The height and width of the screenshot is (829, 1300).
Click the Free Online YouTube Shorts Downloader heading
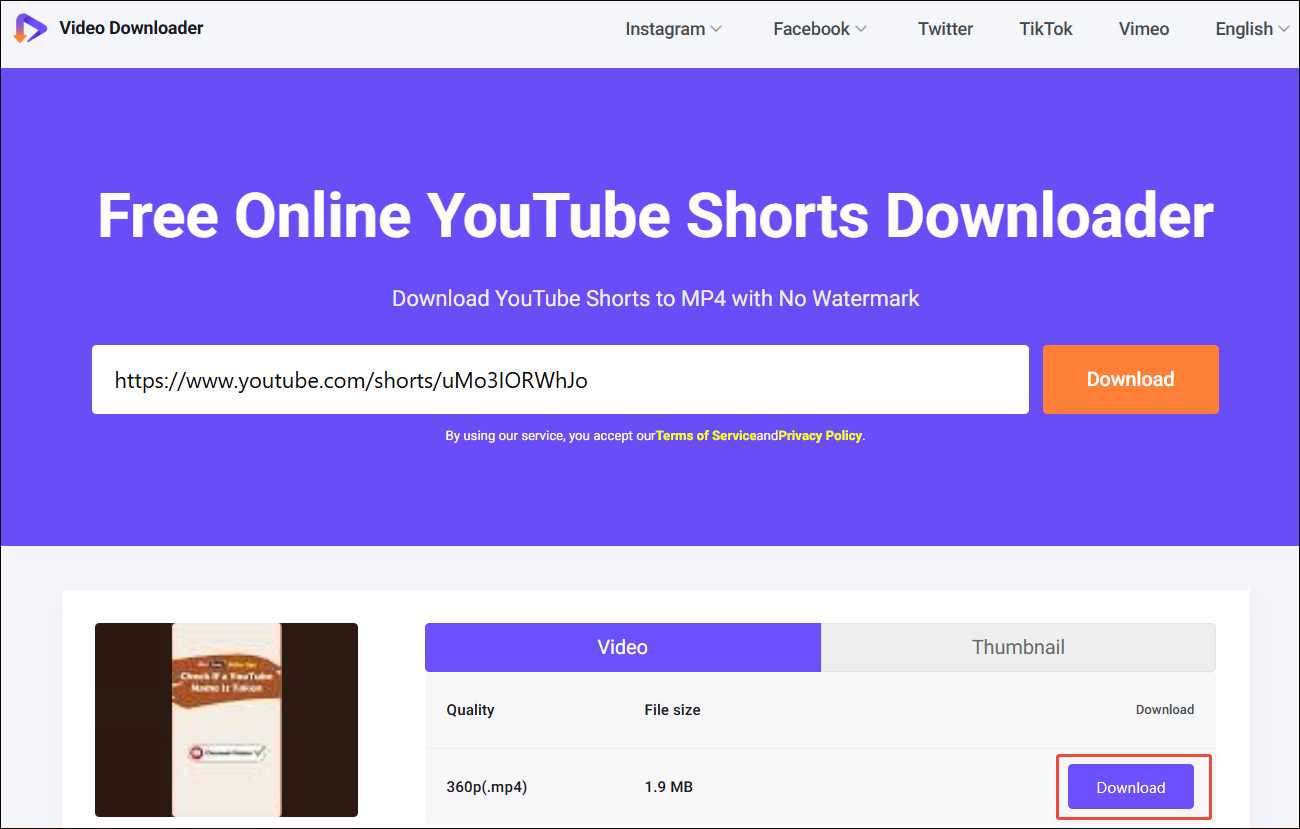pos(656,214)
